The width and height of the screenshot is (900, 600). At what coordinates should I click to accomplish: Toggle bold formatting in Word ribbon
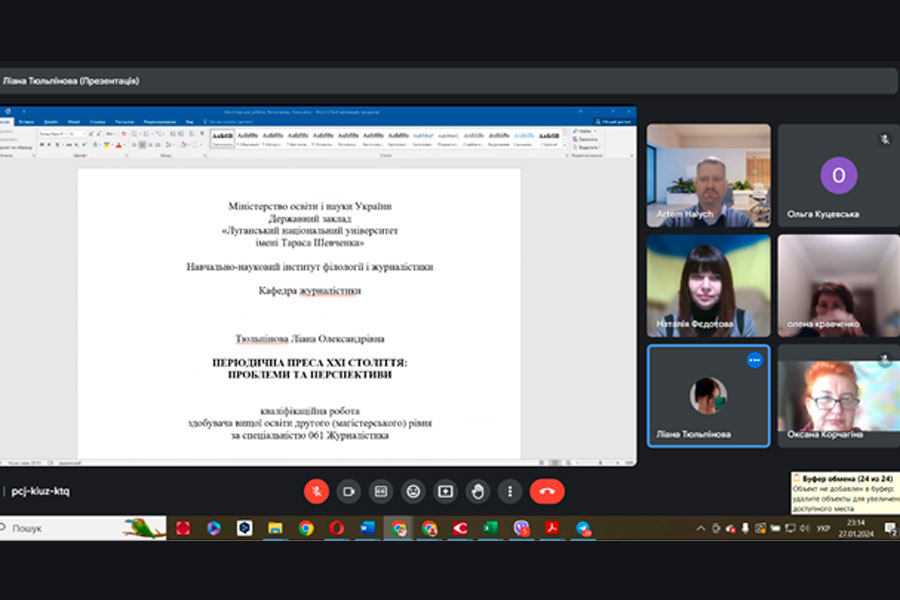pos(42,145)
